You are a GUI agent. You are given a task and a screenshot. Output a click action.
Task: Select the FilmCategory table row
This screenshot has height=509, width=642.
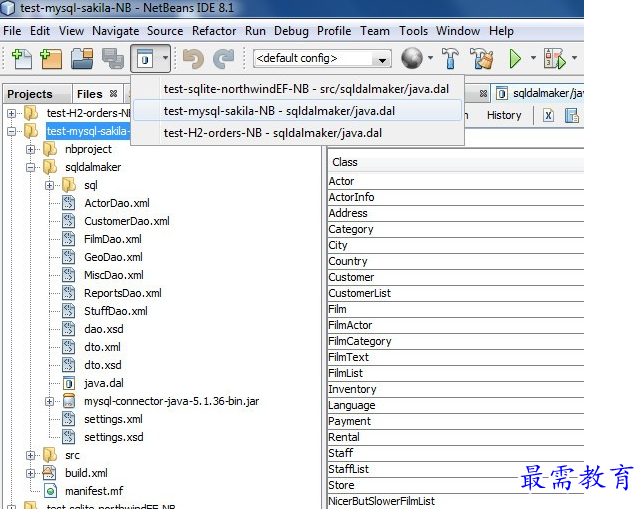[x=456, y=341]
